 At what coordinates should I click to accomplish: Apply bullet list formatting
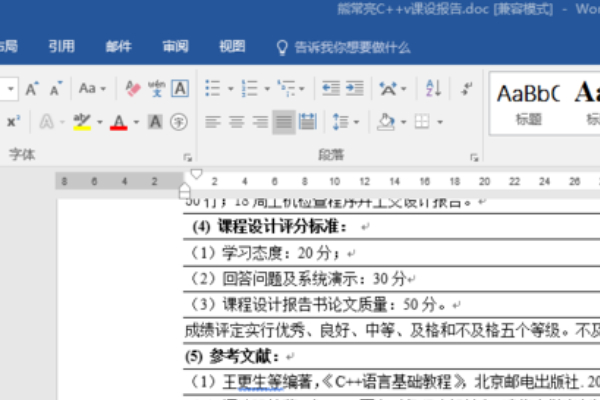[x=213, y=89]
